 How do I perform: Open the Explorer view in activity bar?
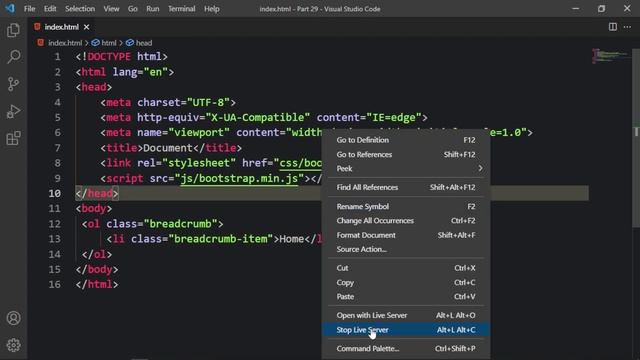(13, 30)
